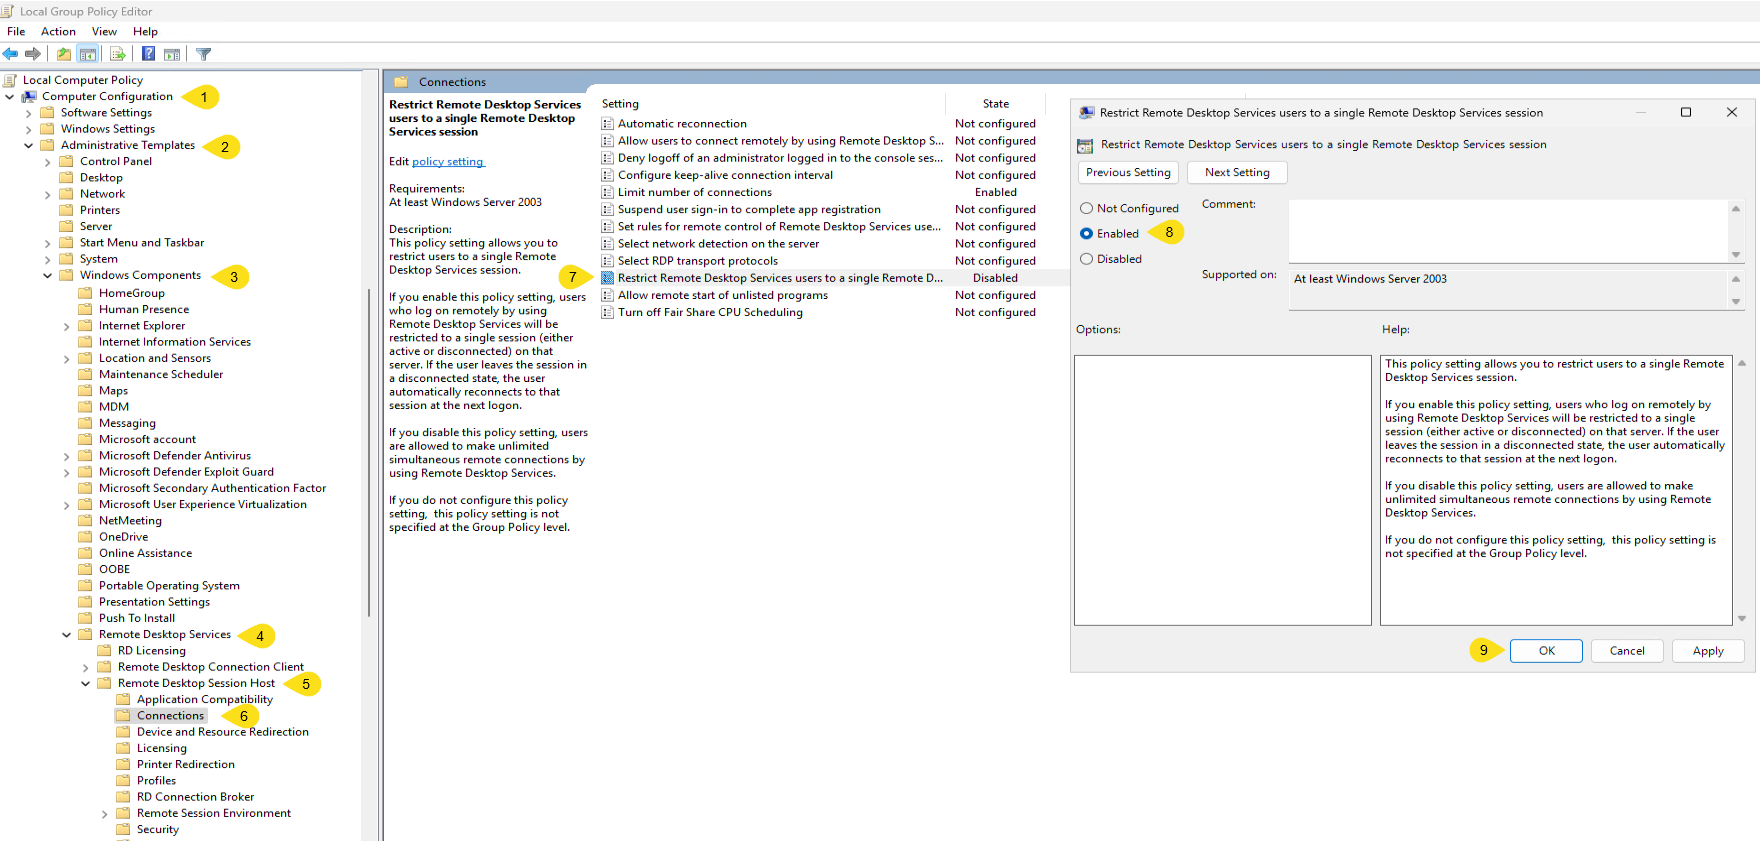The height and width of the screenshot is (841, 1760).
Task: Toggle Show/Hide Console Tree toolbar icon
Action: [x=88, y=54]
